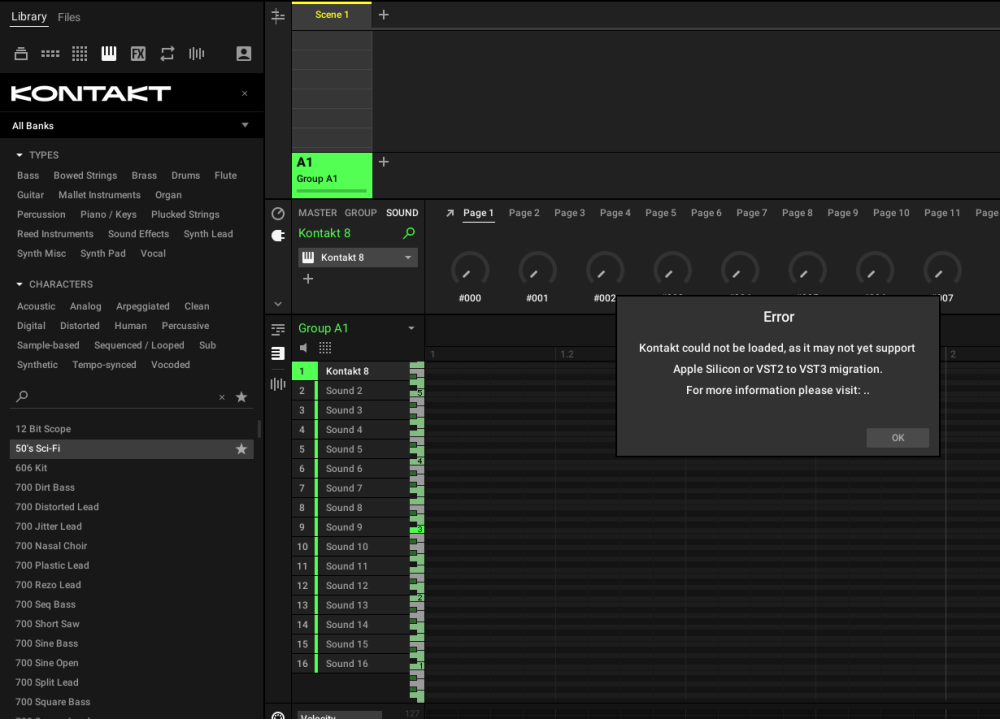Switch to the Files tab
Viewport: 1000px width, 719px height.
click(69, 17)
